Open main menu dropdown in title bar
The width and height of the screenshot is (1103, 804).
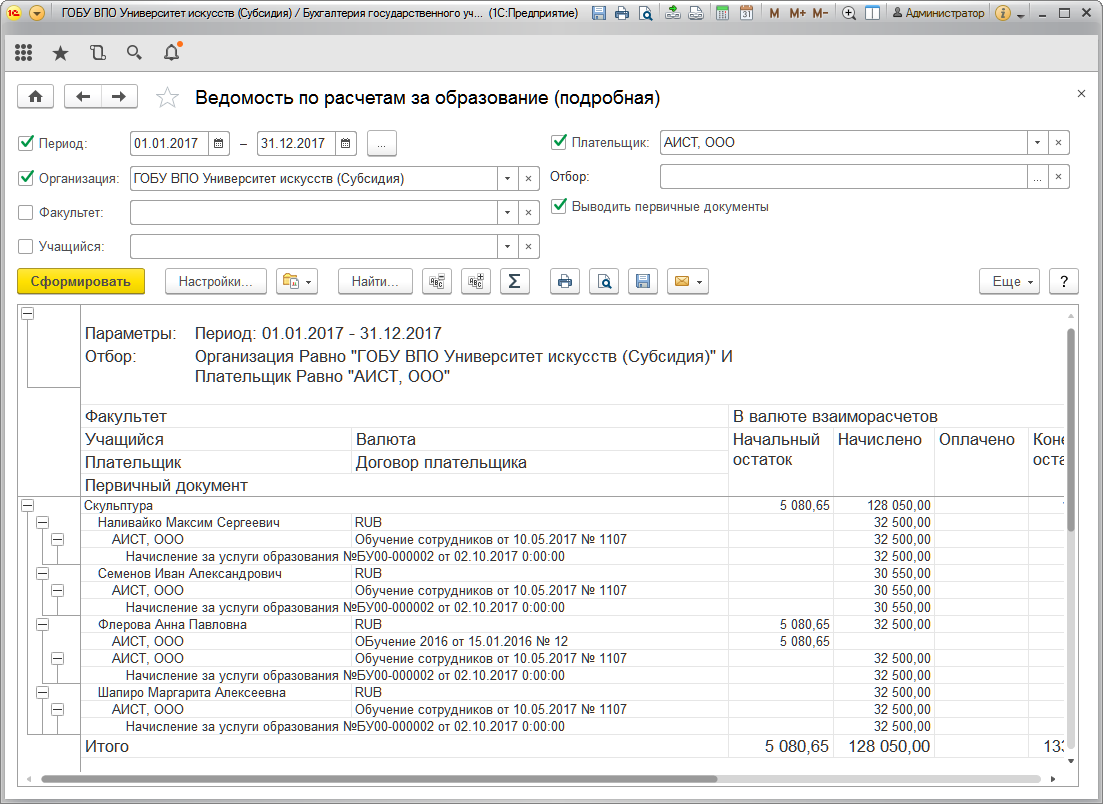37,13
